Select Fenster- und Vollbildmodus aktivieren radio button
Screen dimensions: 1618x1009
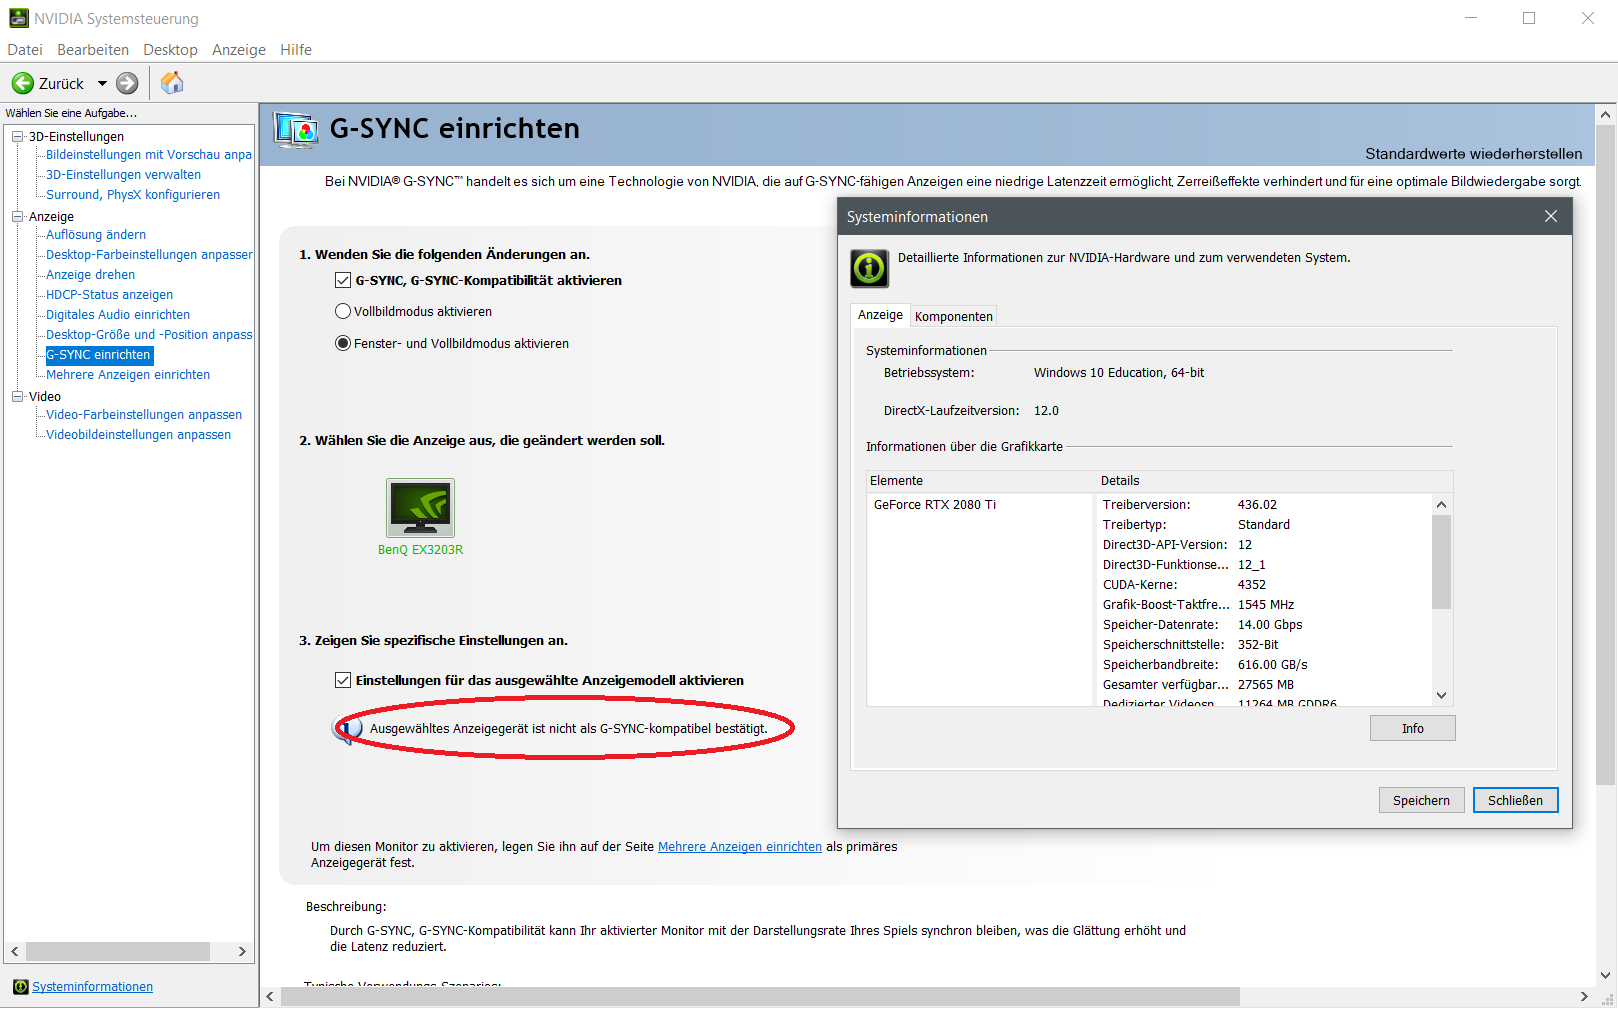point(343,344)
